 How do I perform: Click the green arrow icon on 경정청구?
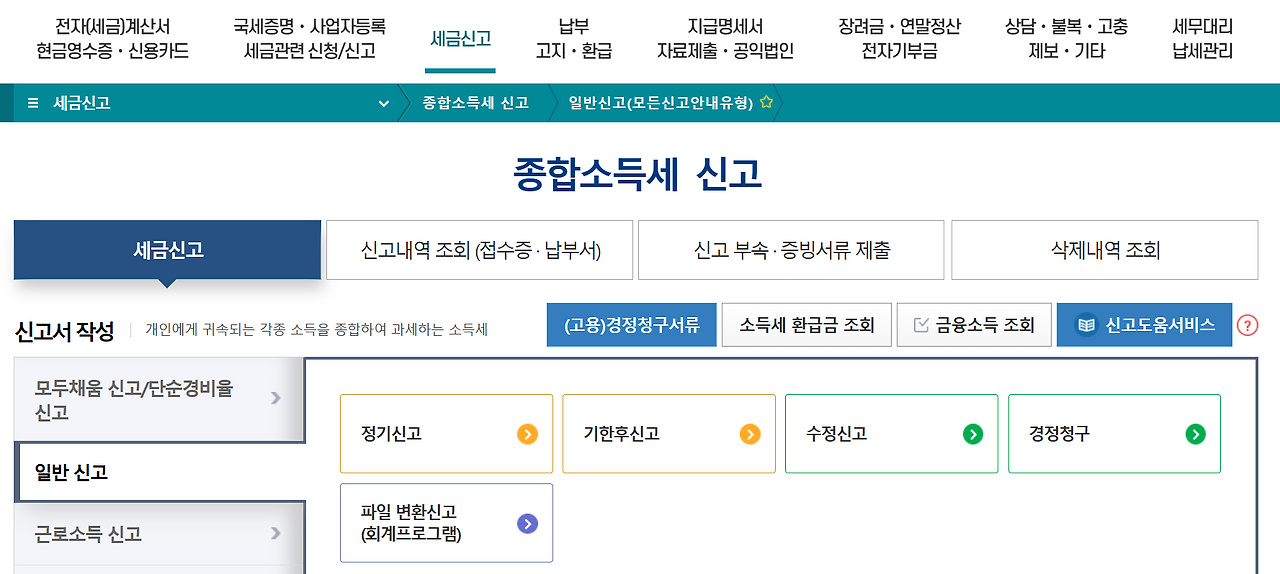pyautogui.click(x=1195, y=434)
